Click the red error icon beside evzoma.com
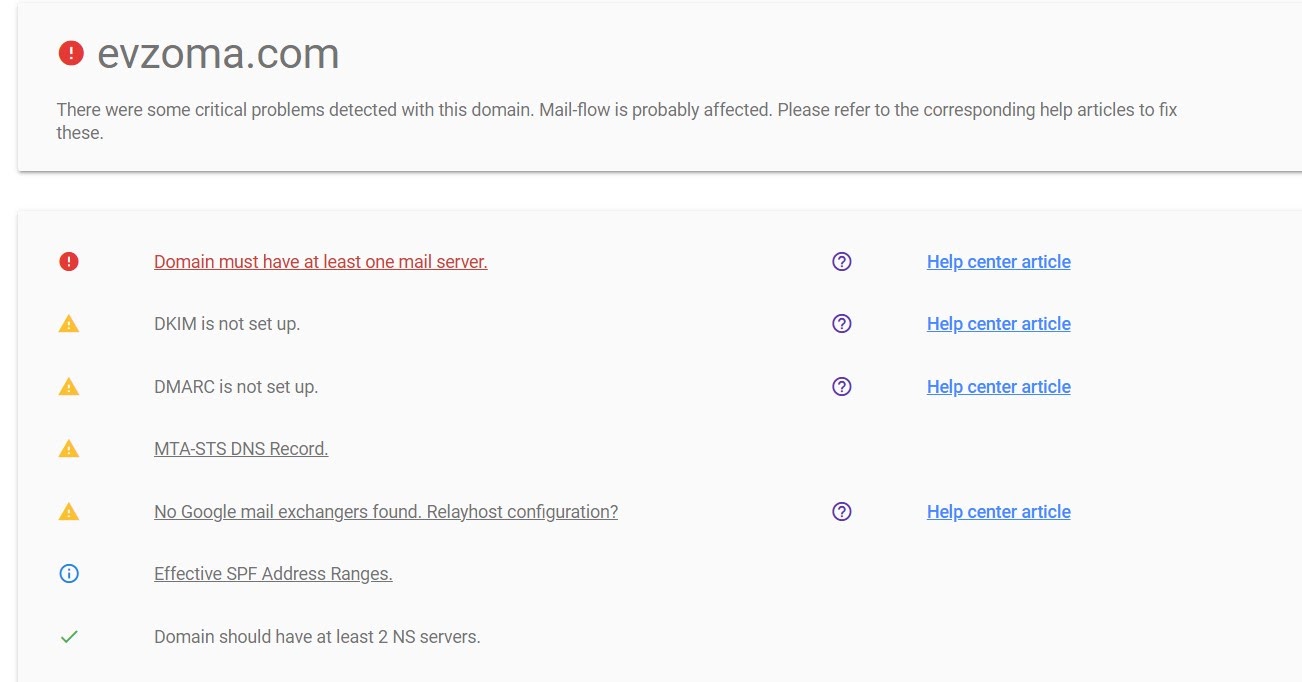This screenshot has width=1302, height=682. (x=71, y=53)
